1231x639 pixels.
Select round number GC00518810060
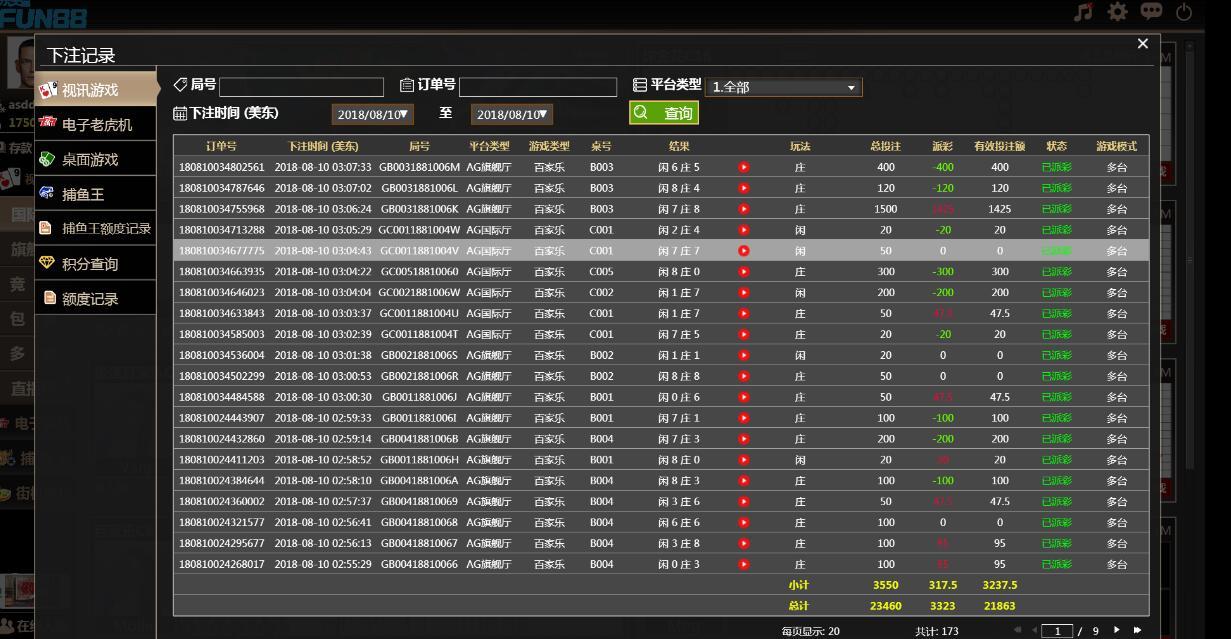click(419, 272)
